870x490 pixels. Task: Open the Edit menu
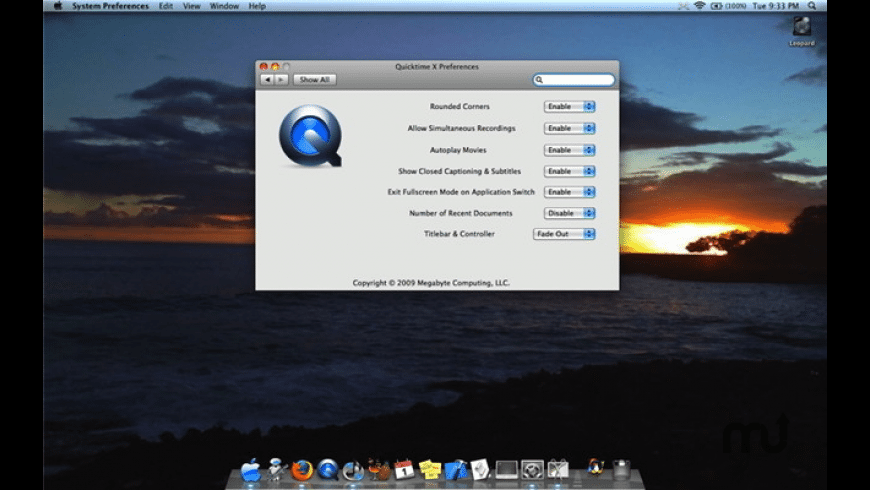point(166,6)
